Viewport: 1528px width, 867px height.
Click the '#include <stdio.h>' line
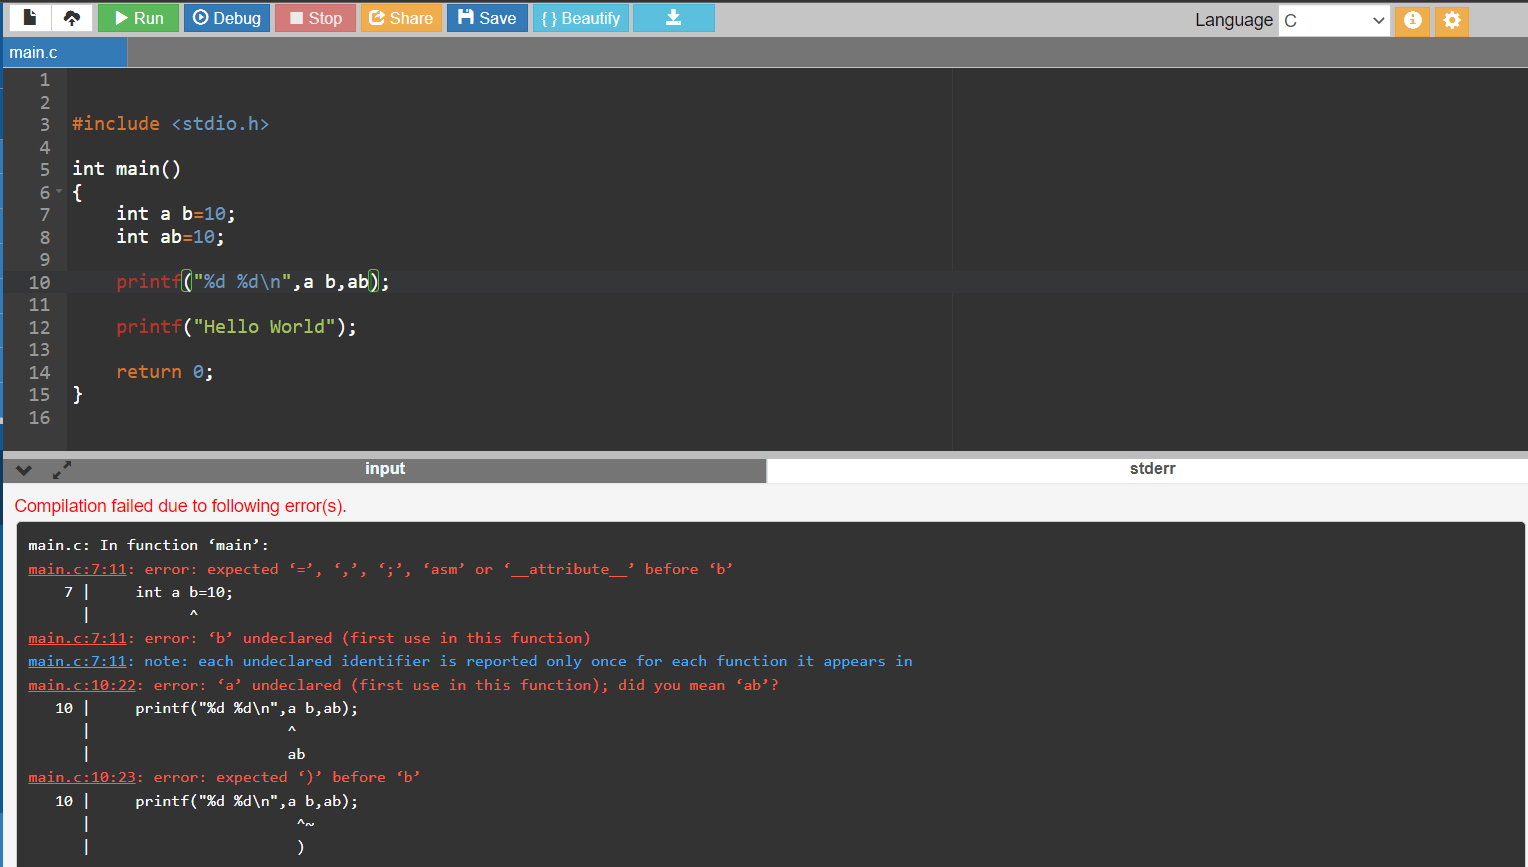pyautogui.click(x=170, y=124)
